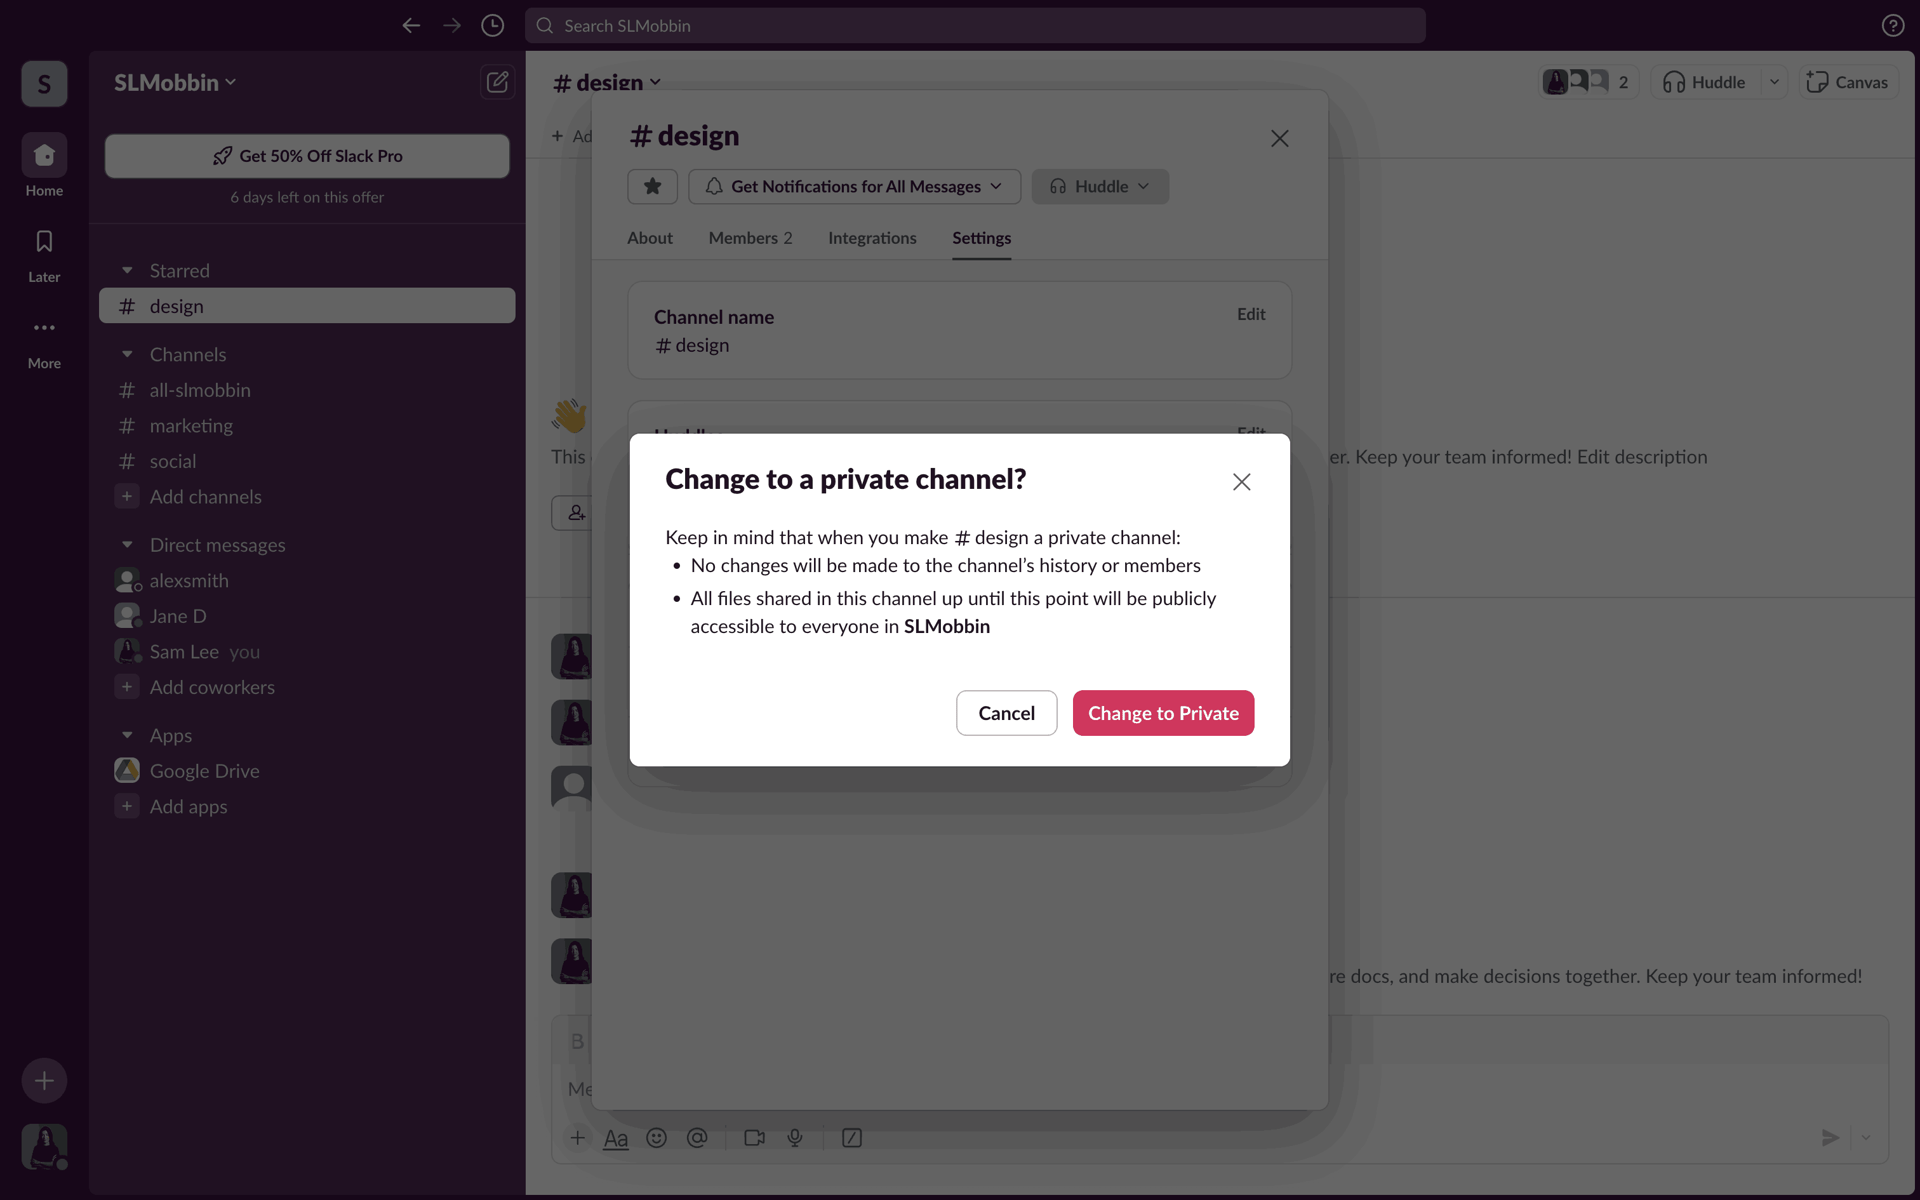Close the private channel confirmation dialog

tap(1242, 482)
